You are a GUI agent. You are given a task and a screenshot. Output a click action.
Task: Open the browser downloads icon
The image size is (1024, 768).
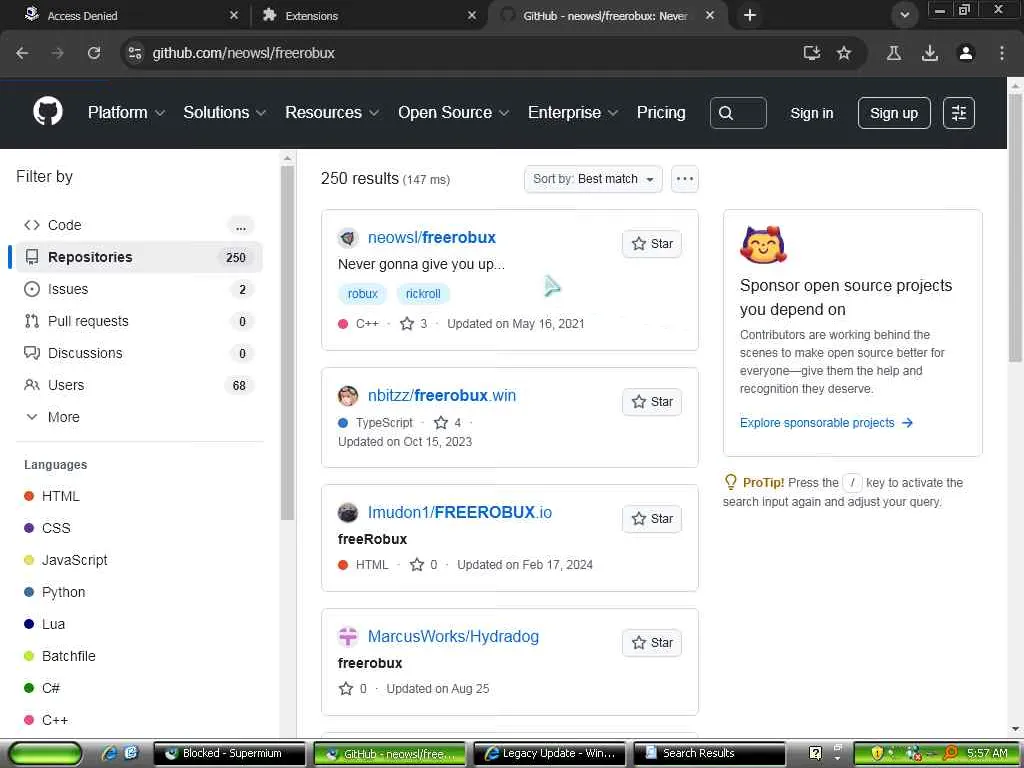point(930,53)
